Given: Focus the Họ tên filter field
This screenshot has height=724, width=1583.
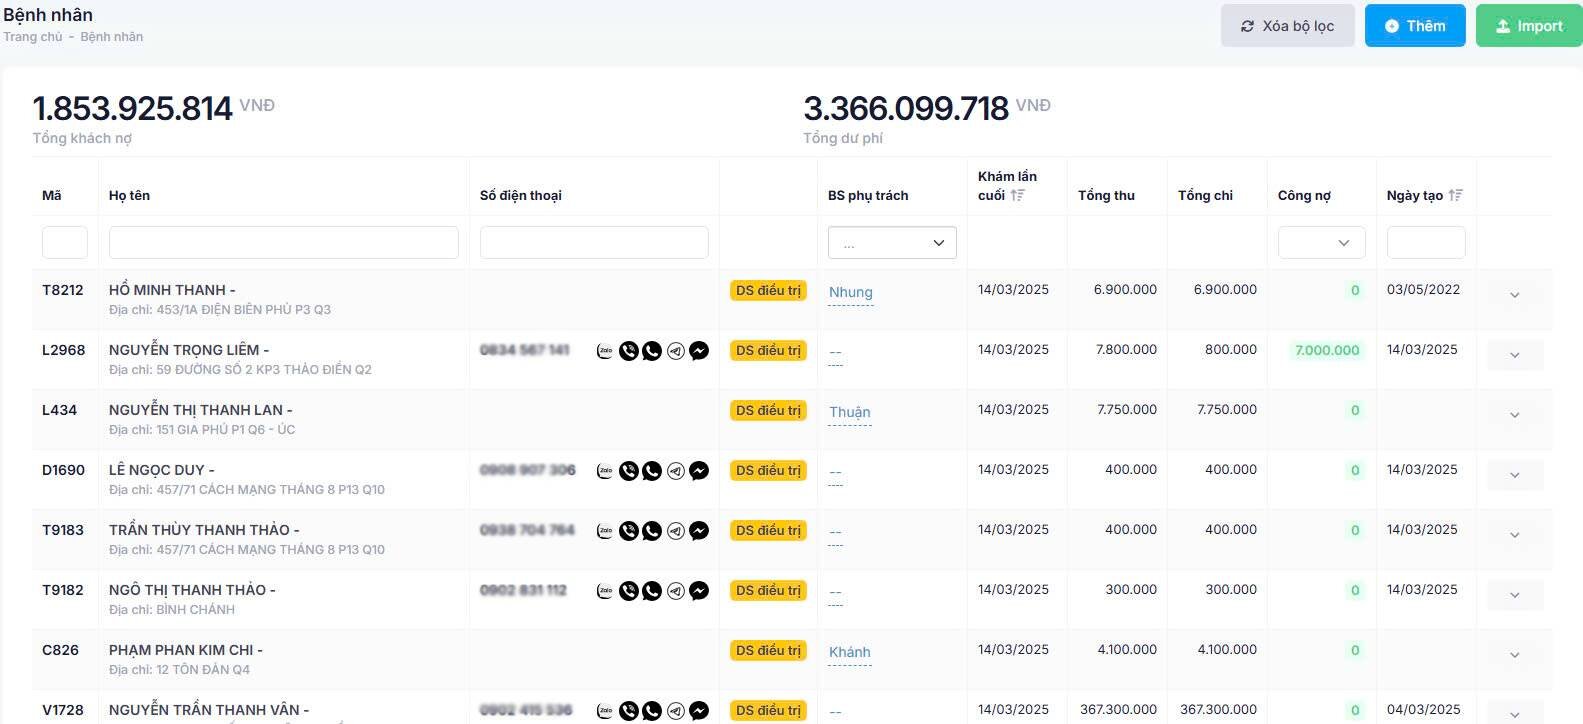Looking at the screenshot, I should pos(284,243).
